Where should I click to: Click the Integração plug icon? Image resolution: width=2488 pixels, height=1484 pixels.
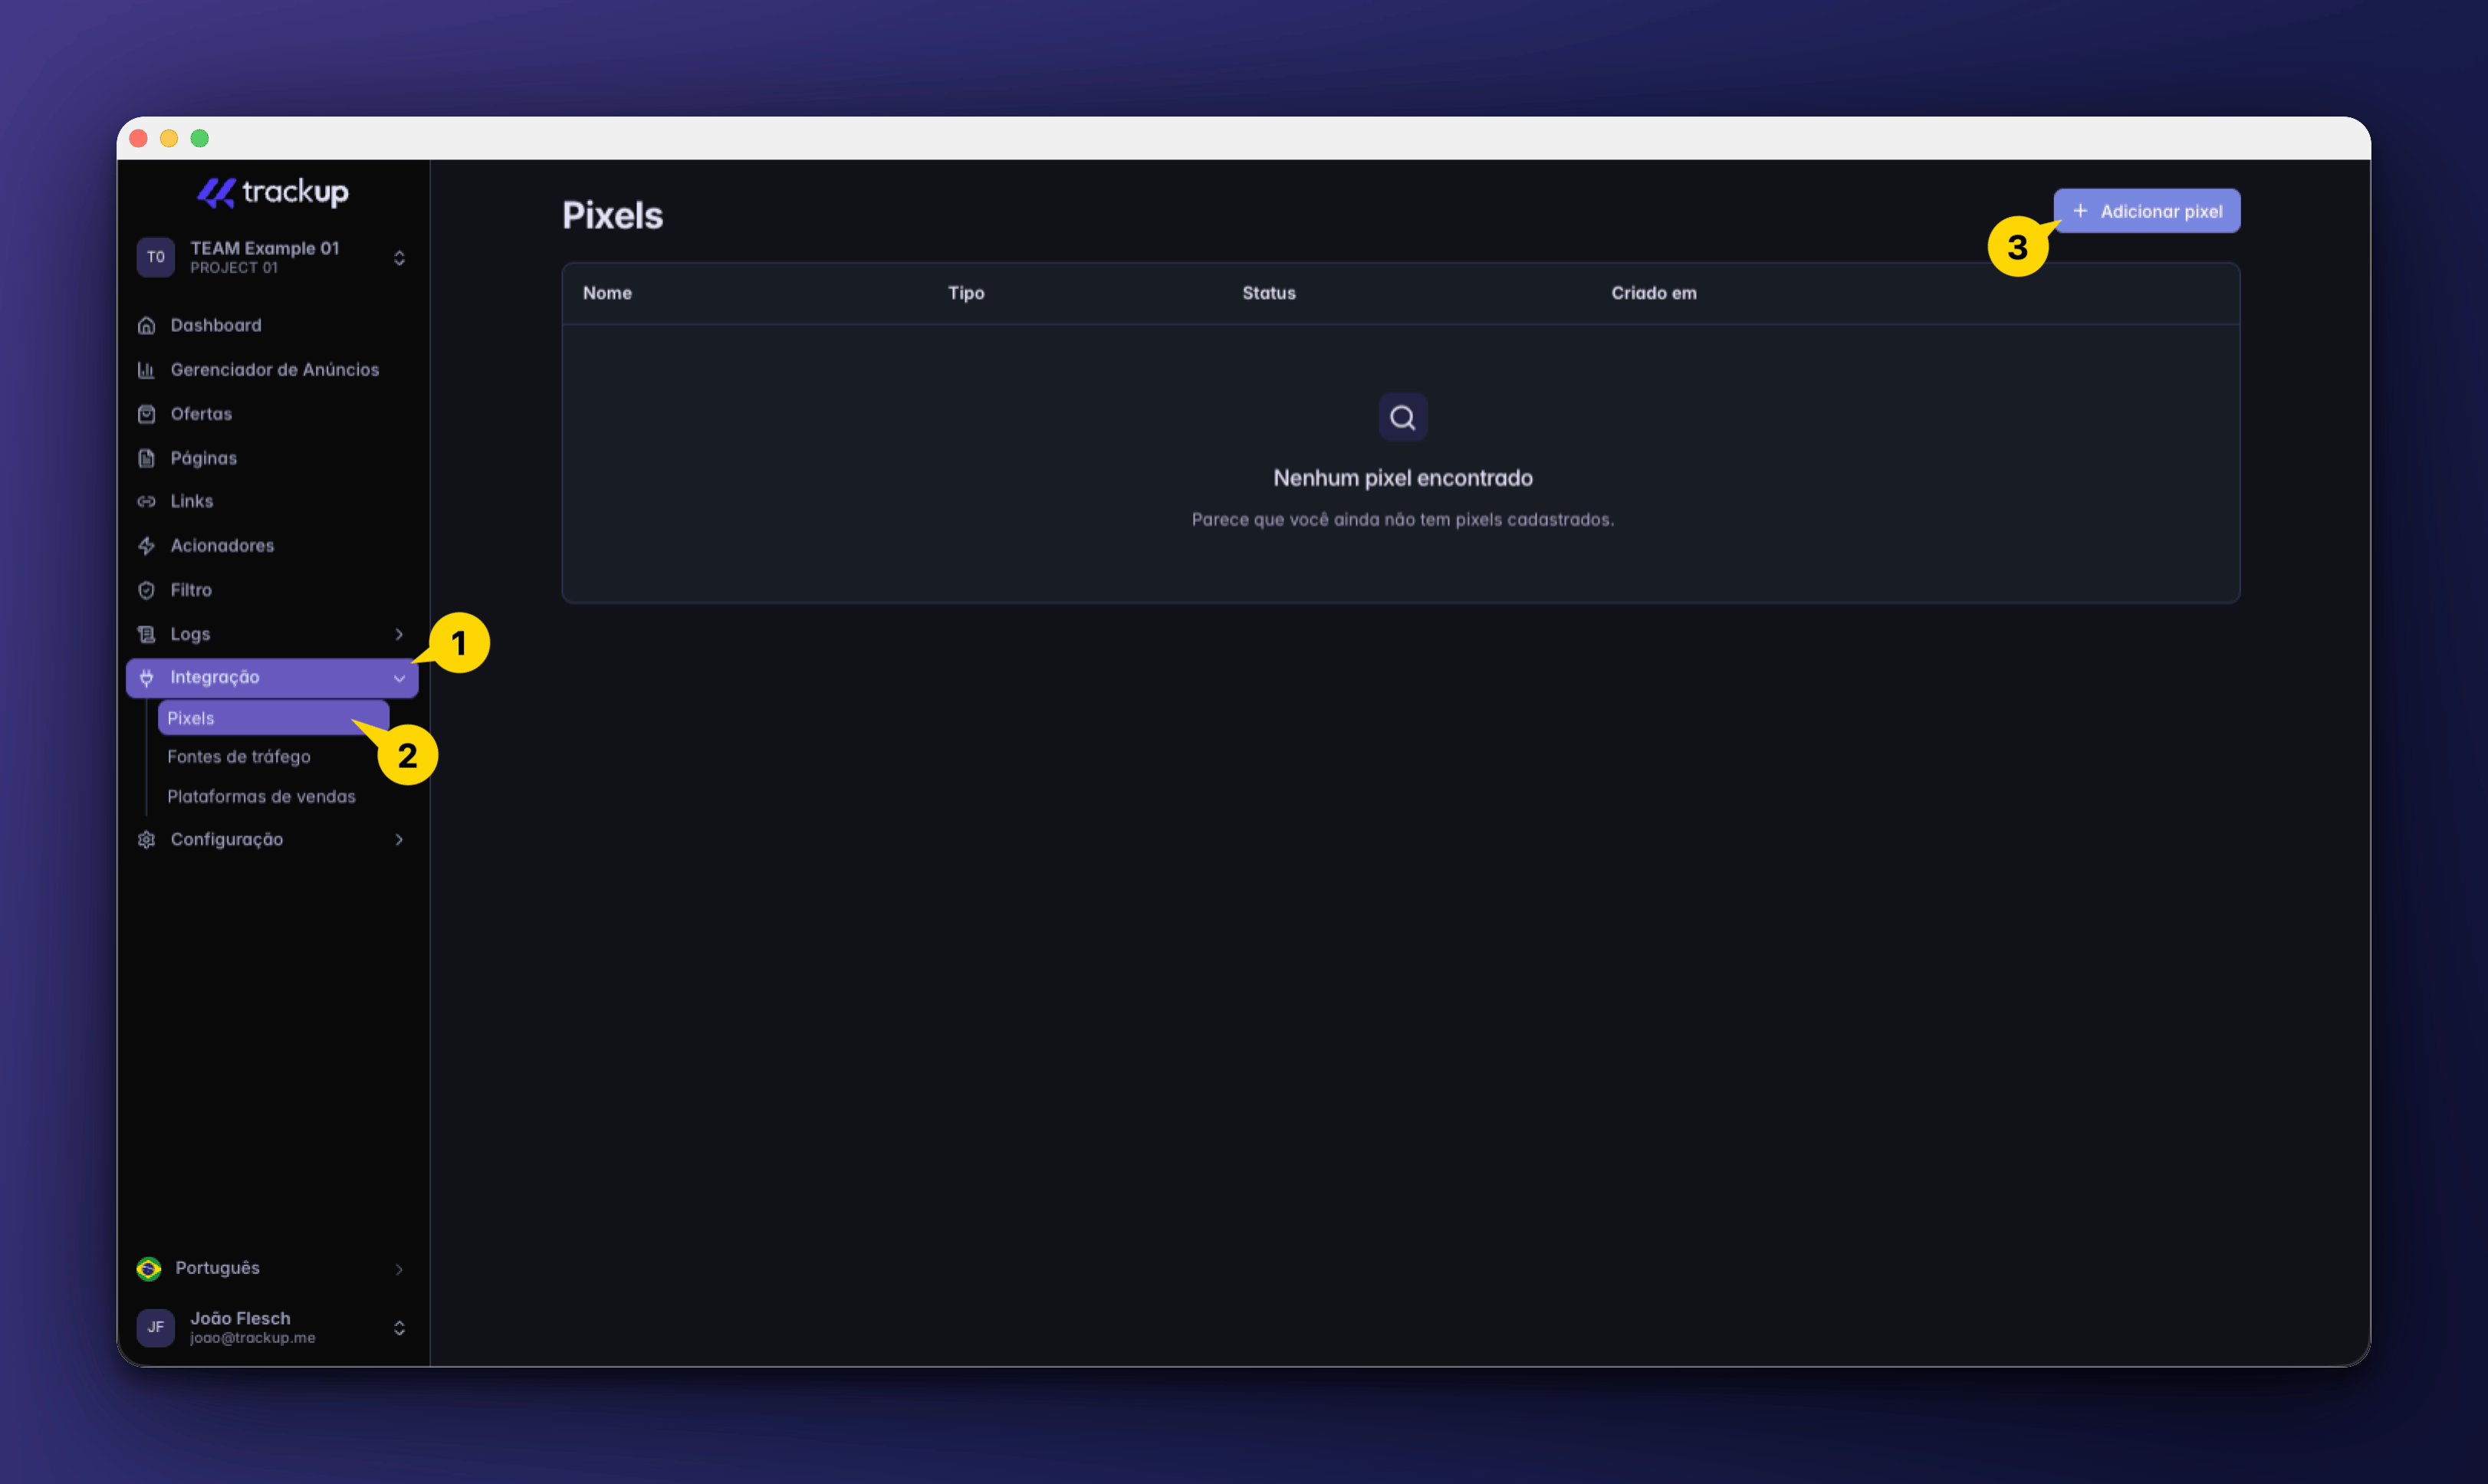[147, 677]
